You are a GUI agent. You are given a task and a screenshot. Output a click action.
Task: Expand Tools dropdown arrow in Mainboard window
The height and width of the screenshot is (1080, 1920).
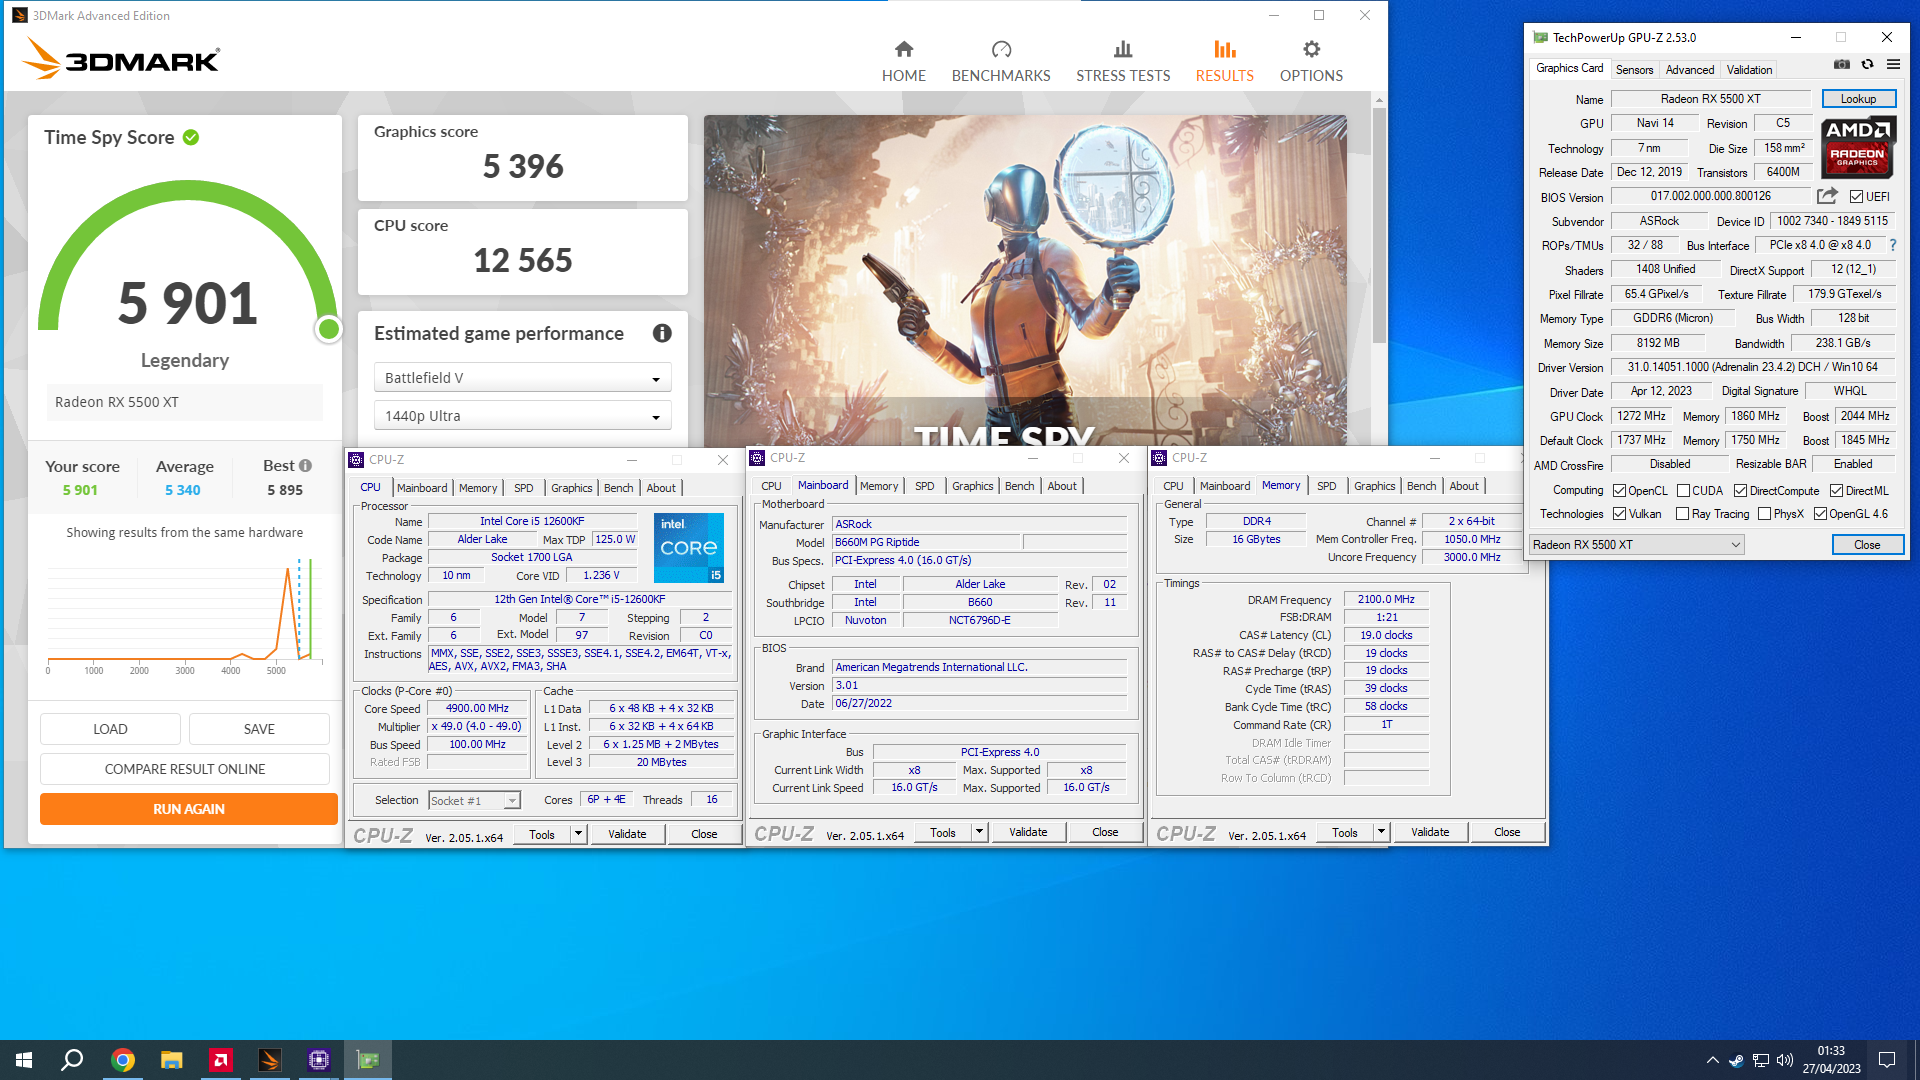tap(979, 832)
